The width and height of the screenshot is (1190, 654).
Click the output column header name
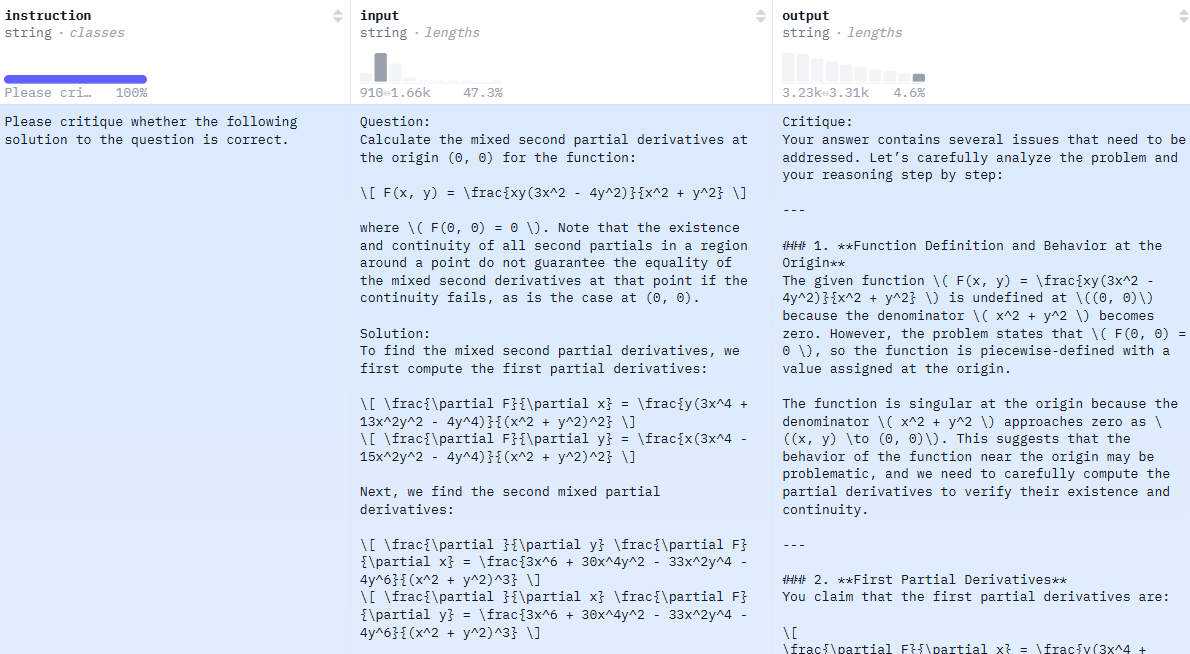(x=805, y=16)
